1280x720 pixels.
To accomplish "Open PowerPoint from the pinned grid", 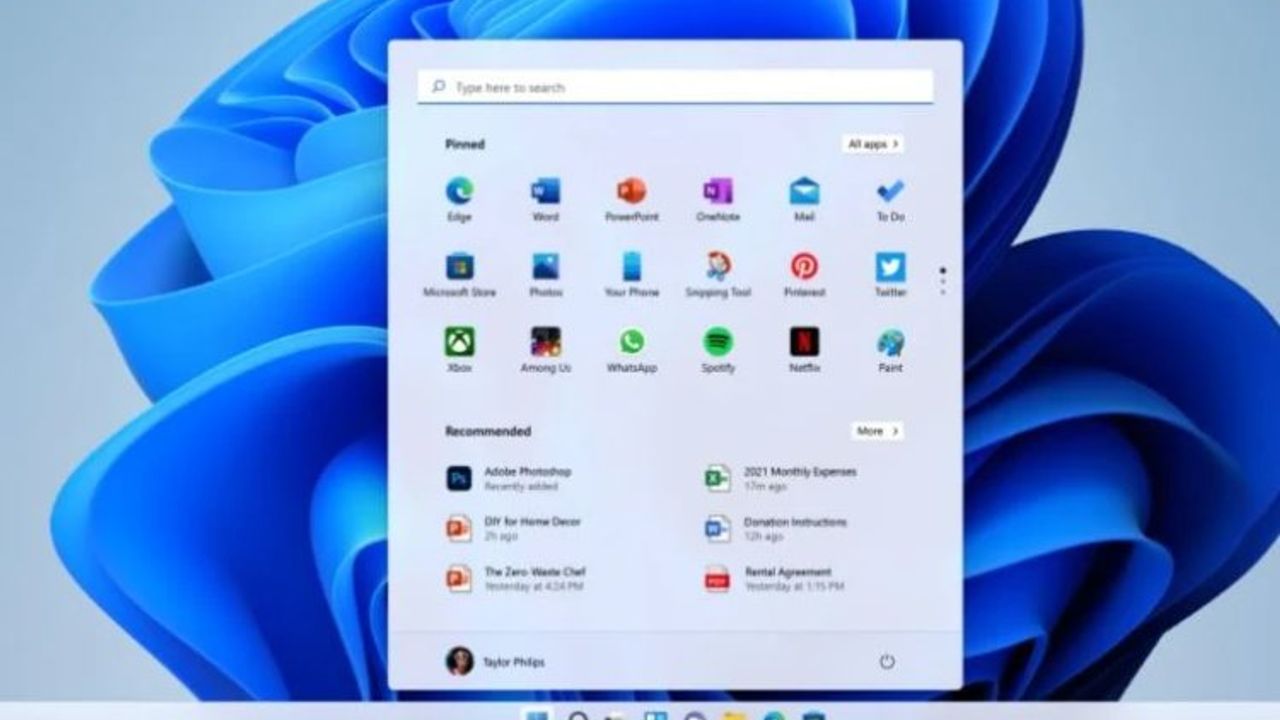I will 632,198.
